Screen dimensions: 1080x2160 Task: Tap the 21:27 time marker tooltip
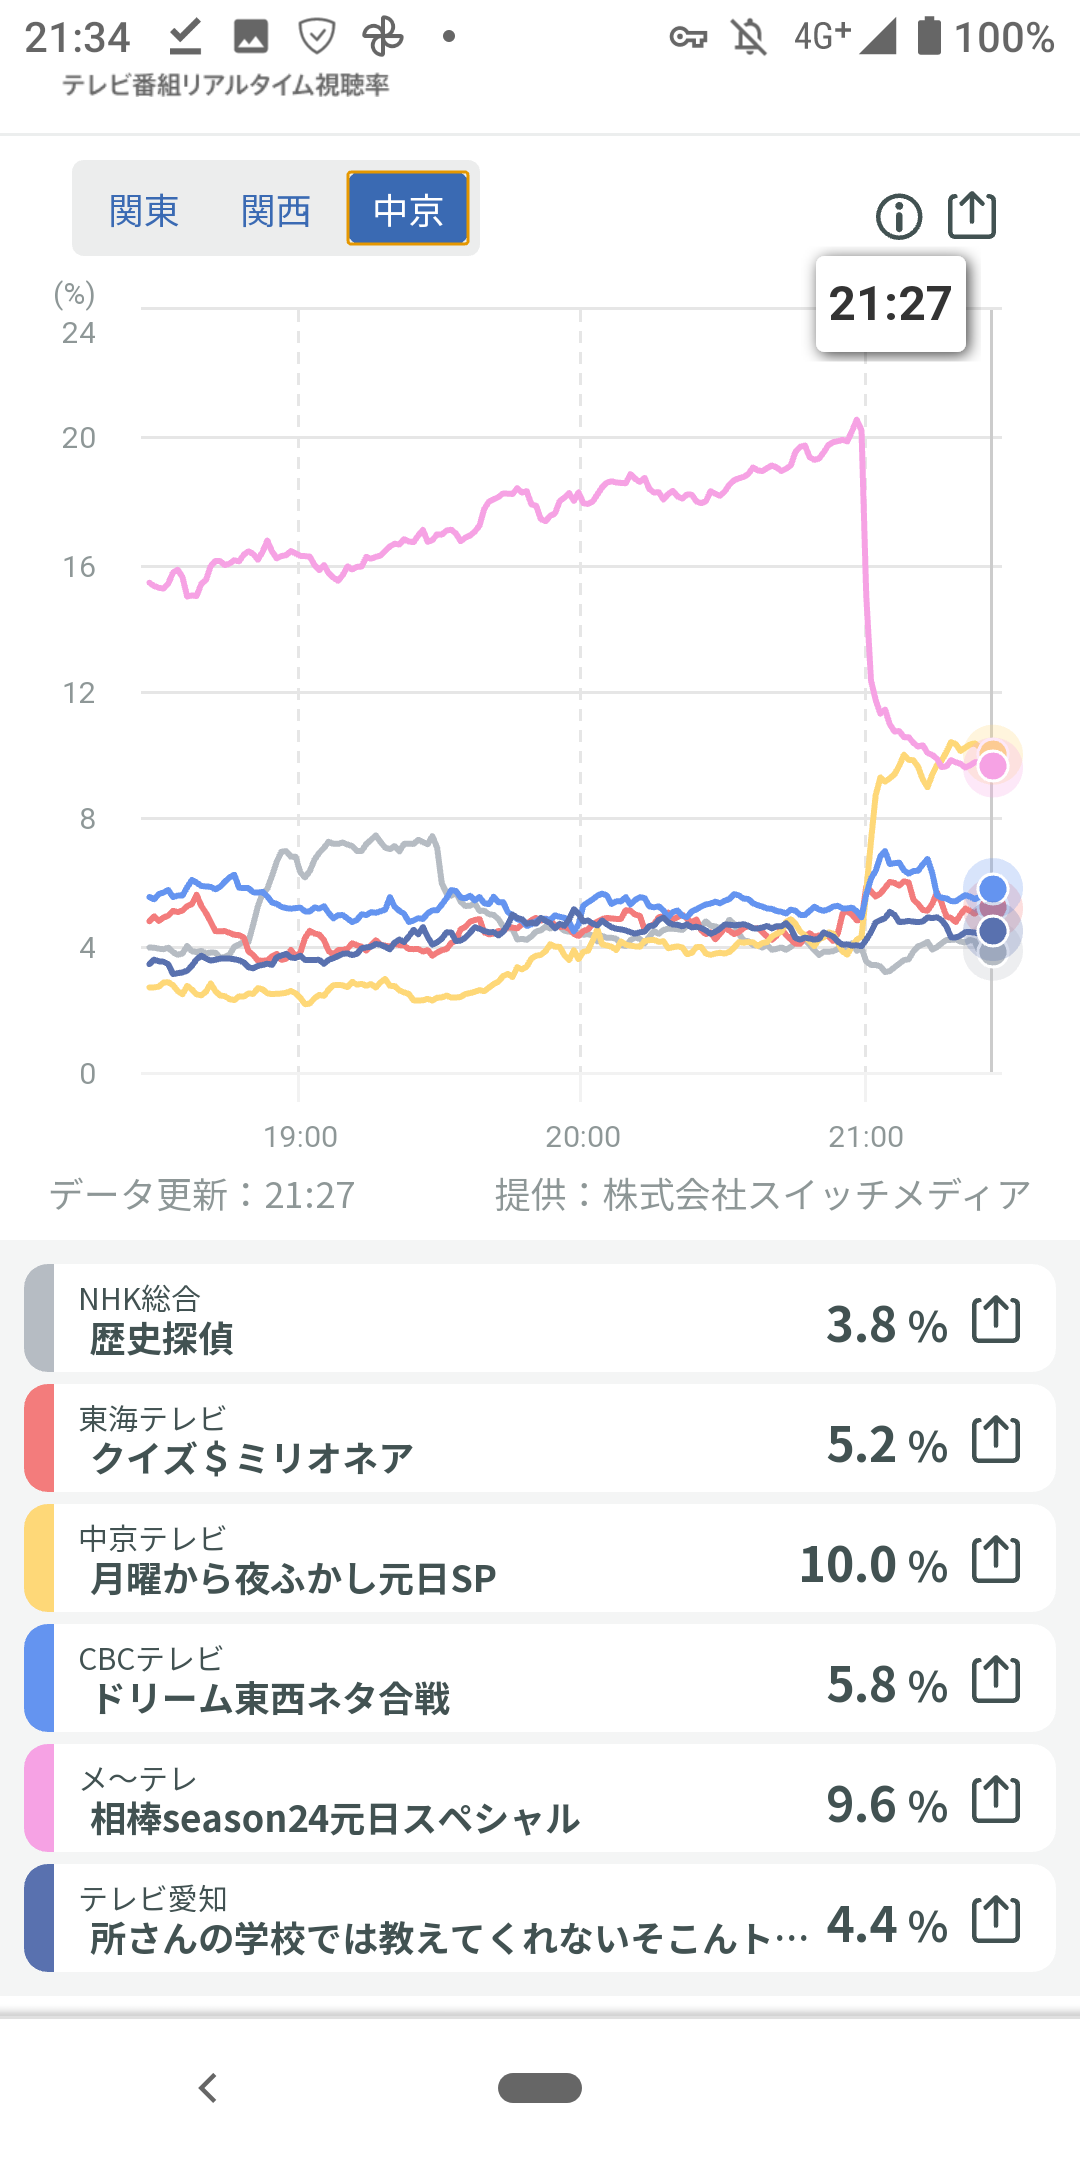coord(890,304)
